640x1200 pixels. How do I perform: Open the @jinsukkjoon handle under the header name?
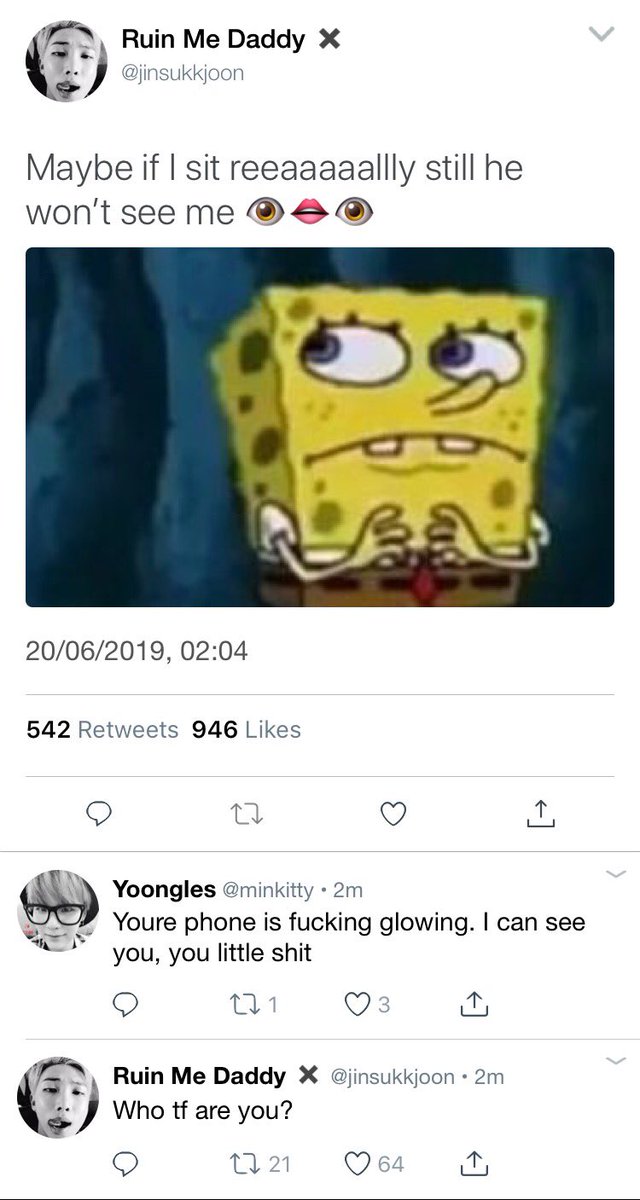[x=182, y=73]
